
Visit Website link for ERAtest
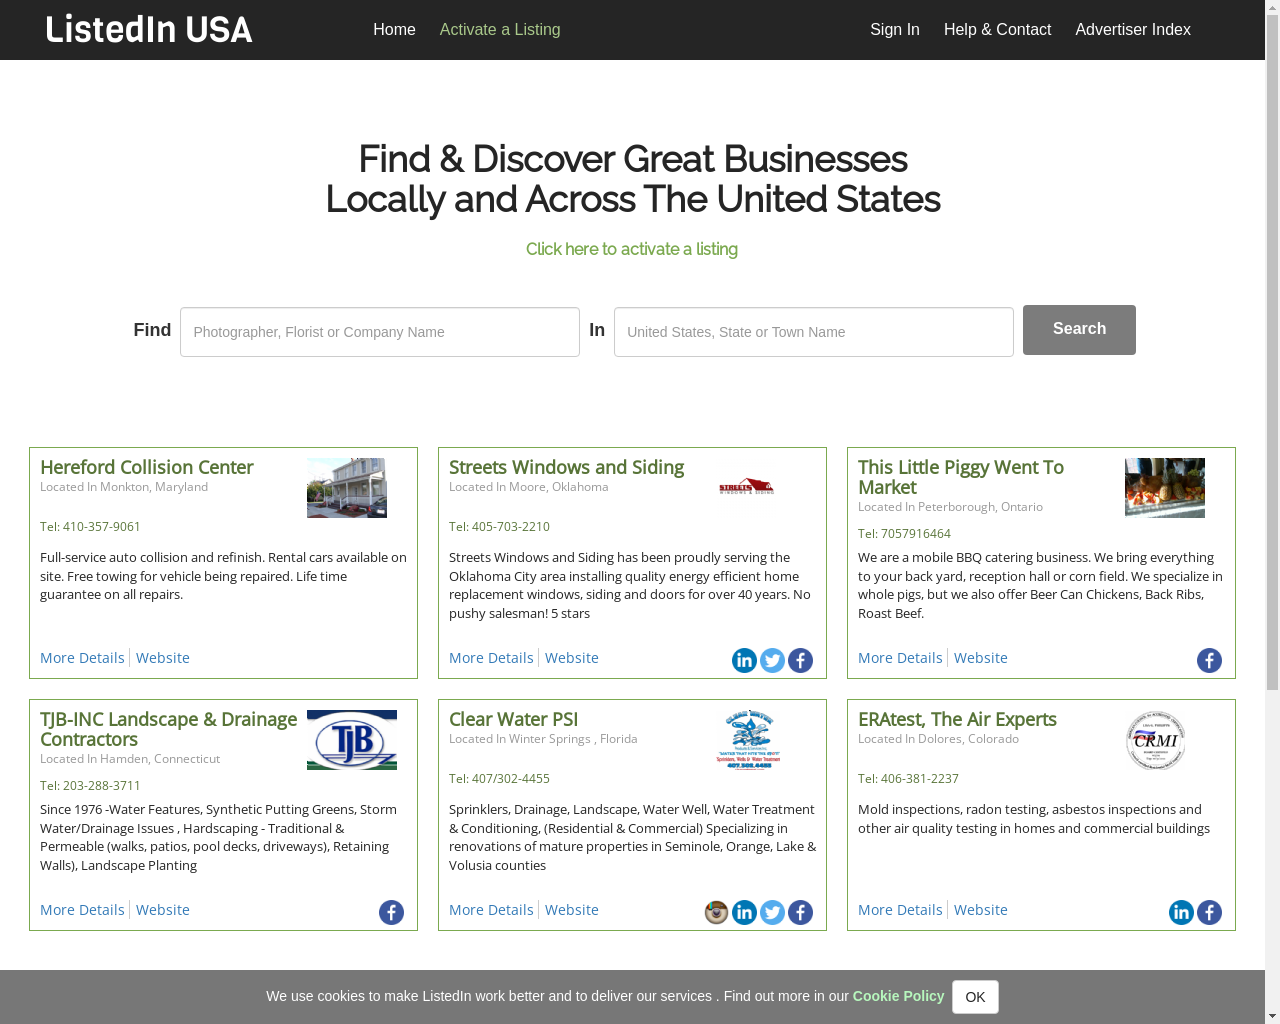(x=981, y=910)
